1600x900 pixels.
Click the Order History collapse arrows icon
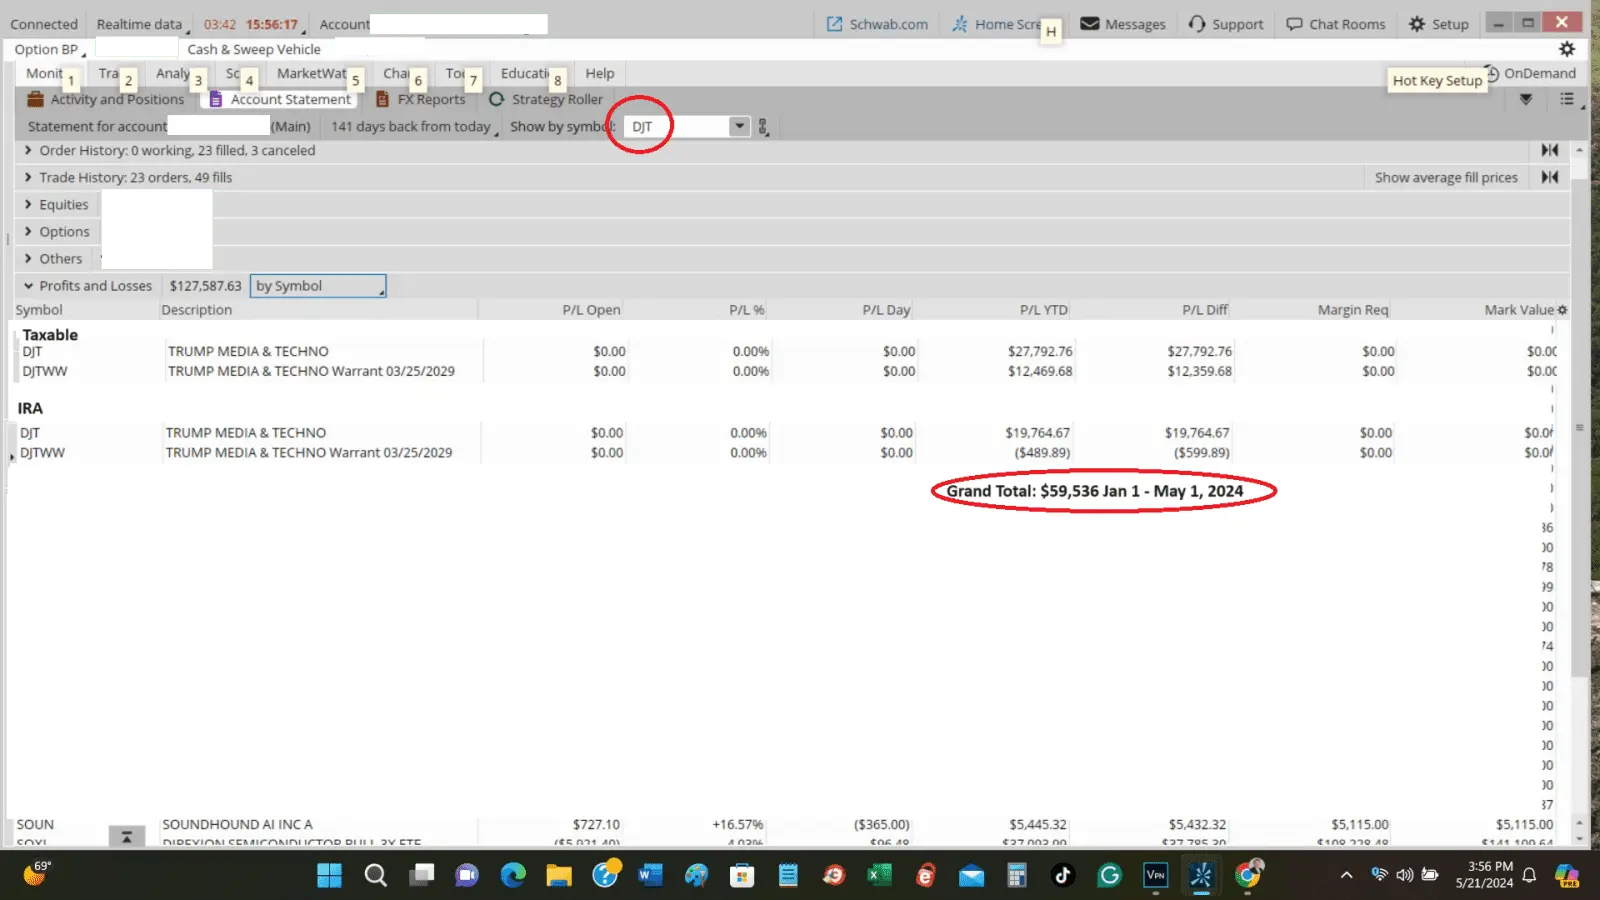pos(1549,150)
